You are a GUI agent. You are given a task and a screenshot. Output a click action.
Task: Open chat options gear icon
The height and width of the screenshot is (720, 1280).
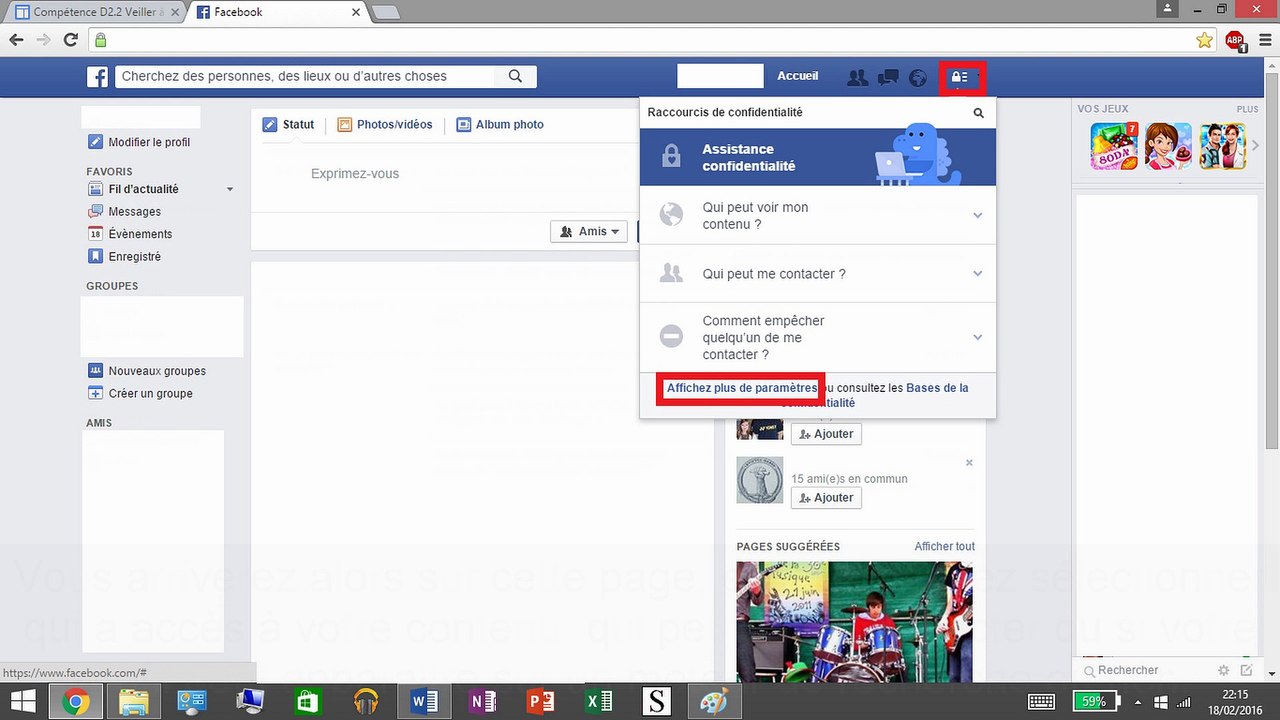pyautogui.click(x=1224, y=670)
